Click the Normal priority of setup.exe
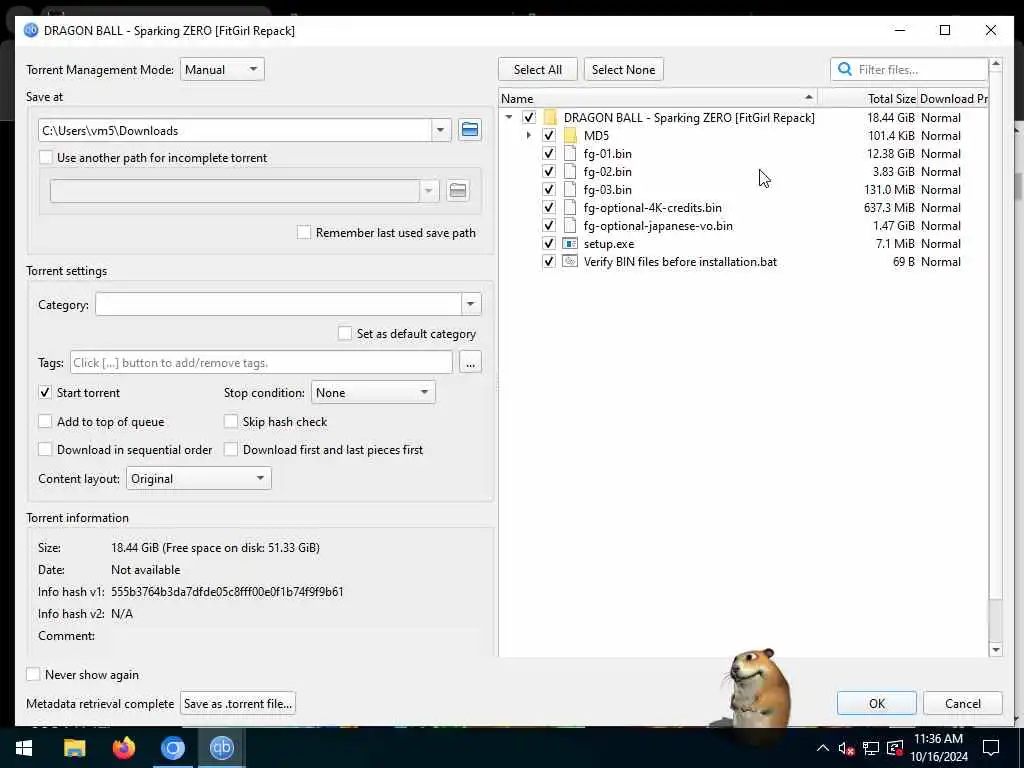 coord(940,244)
